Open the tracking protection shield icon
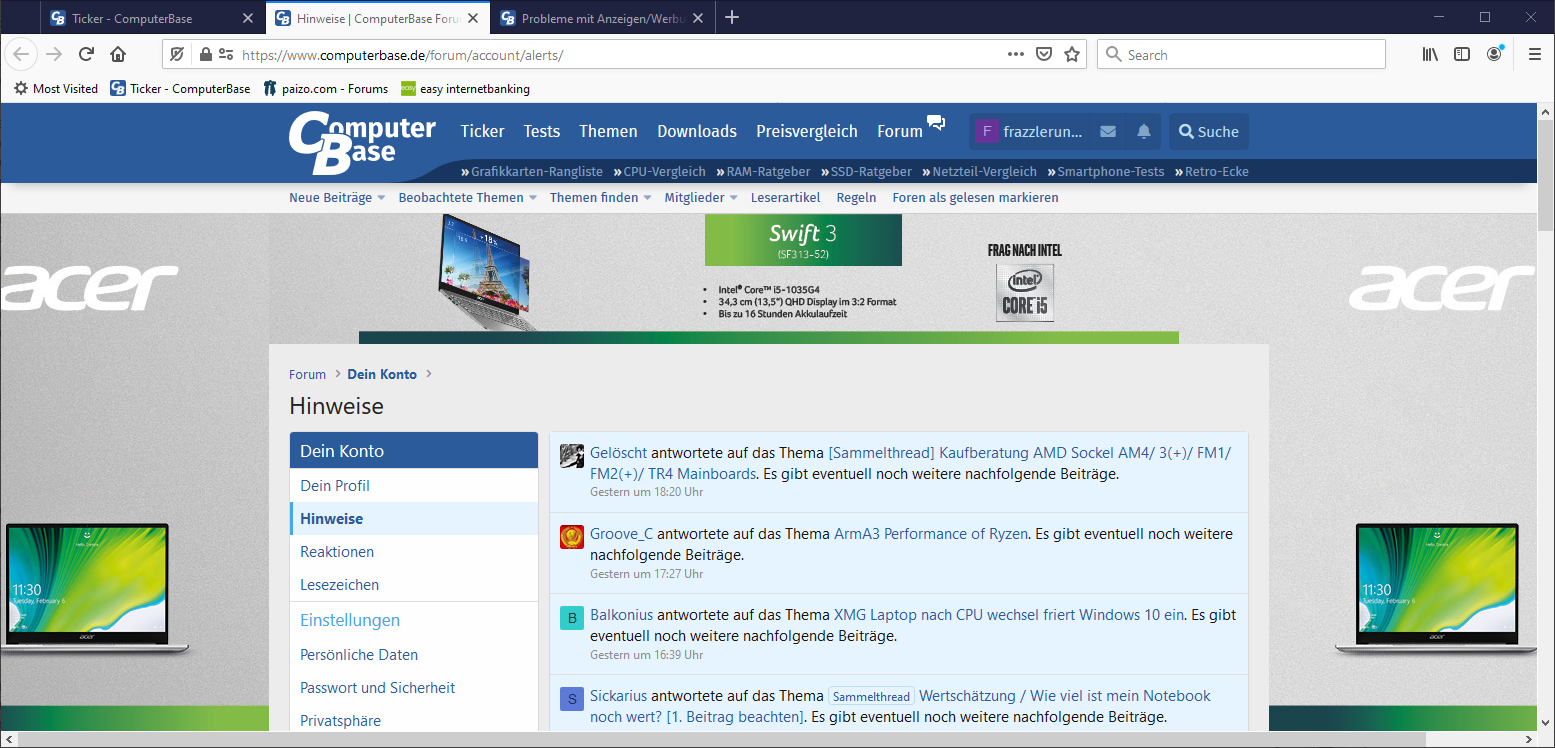Screen dimensions: 1555x748 coord(178,54)
